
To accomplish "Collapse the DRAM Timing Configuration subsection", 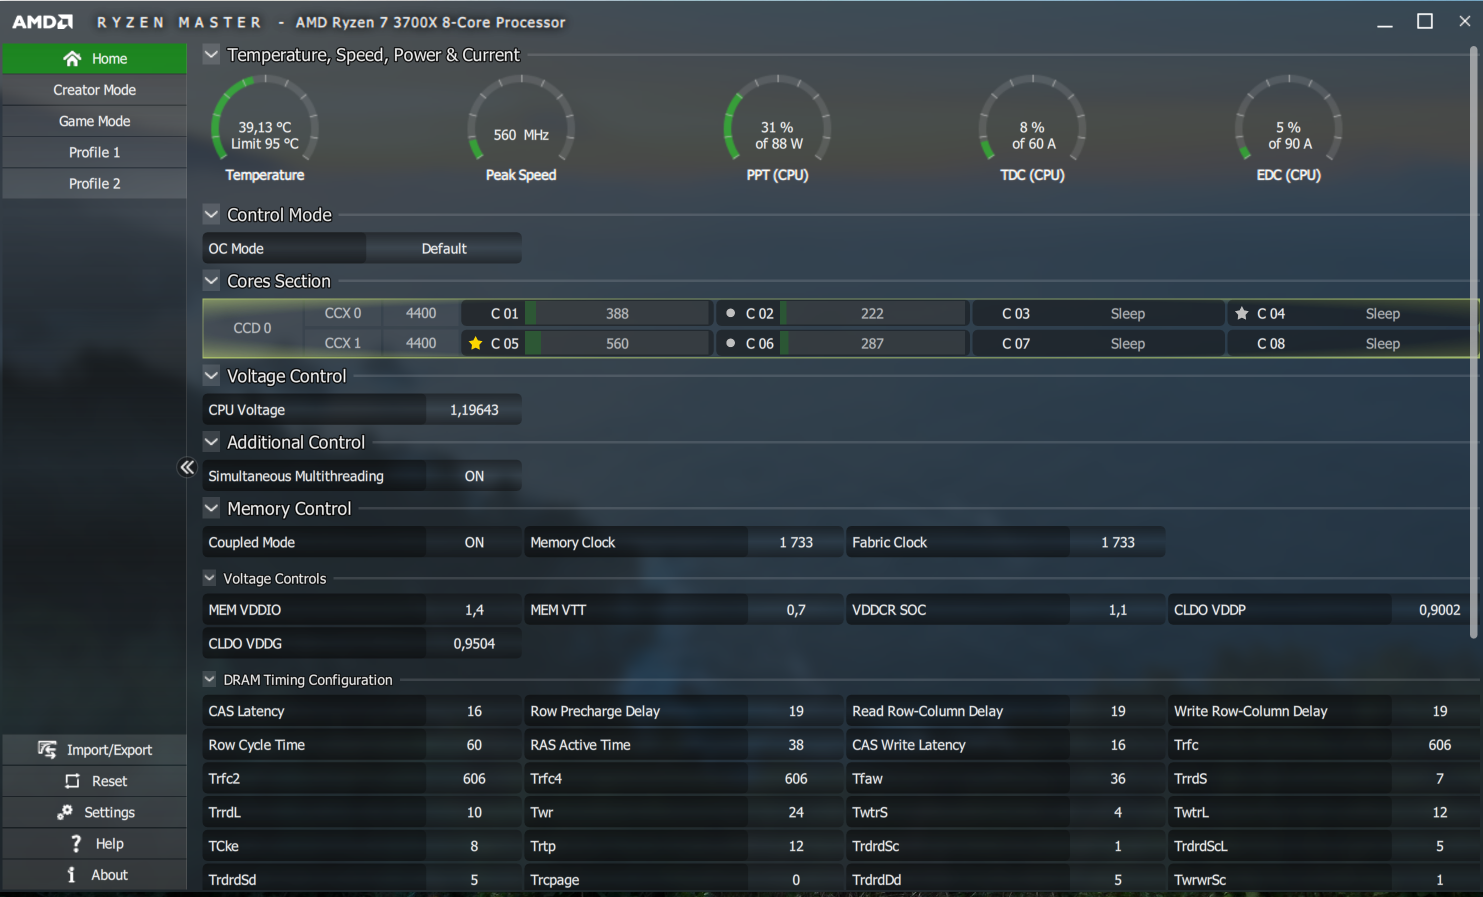I will point(209,679).
